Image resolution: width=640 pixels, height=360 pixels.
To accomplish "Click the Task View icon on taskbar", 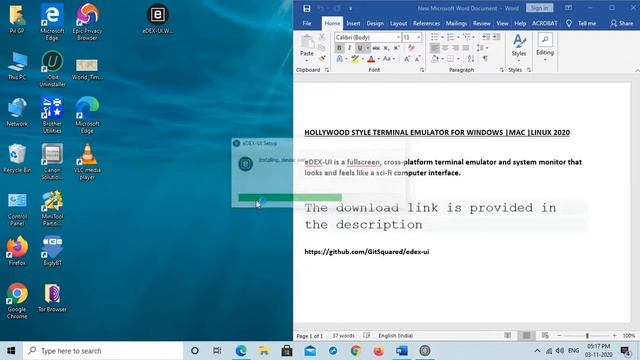I will 217,351.
